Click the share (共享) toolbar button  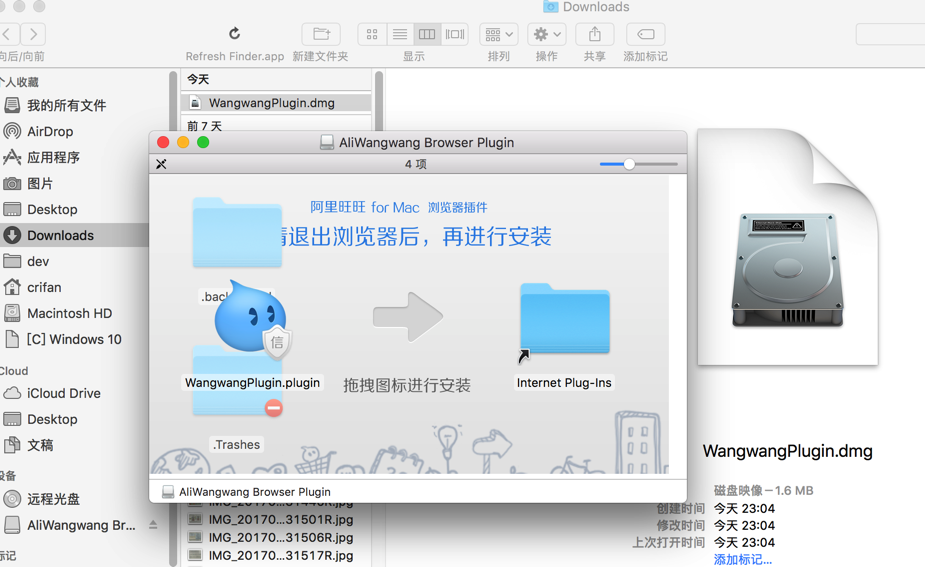(595, 34)
